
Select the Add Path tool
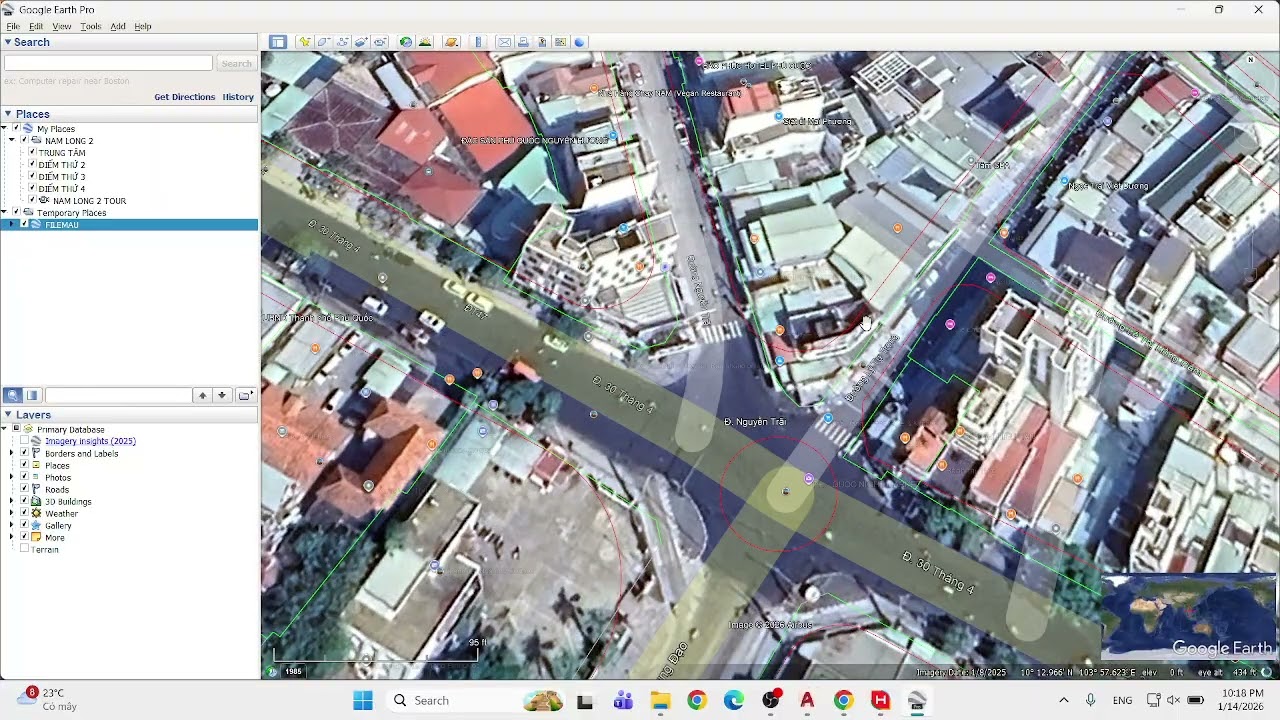[x=343, y=42]
